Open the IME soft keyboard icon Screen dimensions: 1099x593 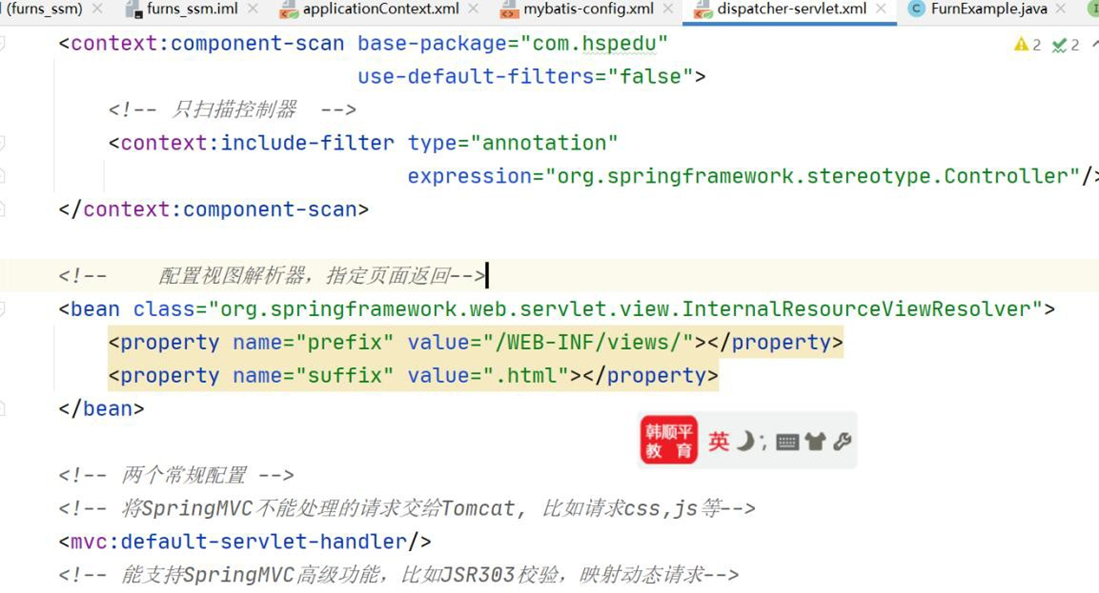pos(787,442)
